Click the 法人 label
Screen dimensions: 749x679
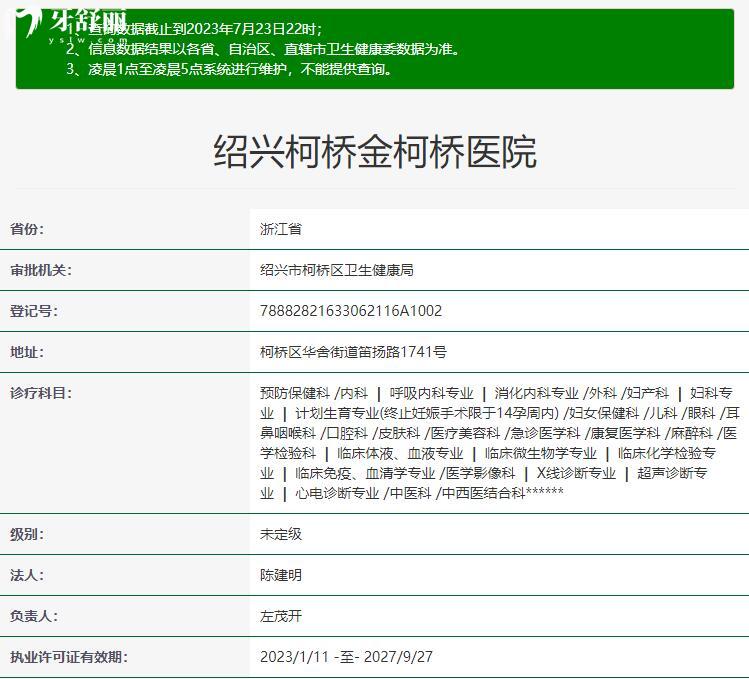point(27,575)
